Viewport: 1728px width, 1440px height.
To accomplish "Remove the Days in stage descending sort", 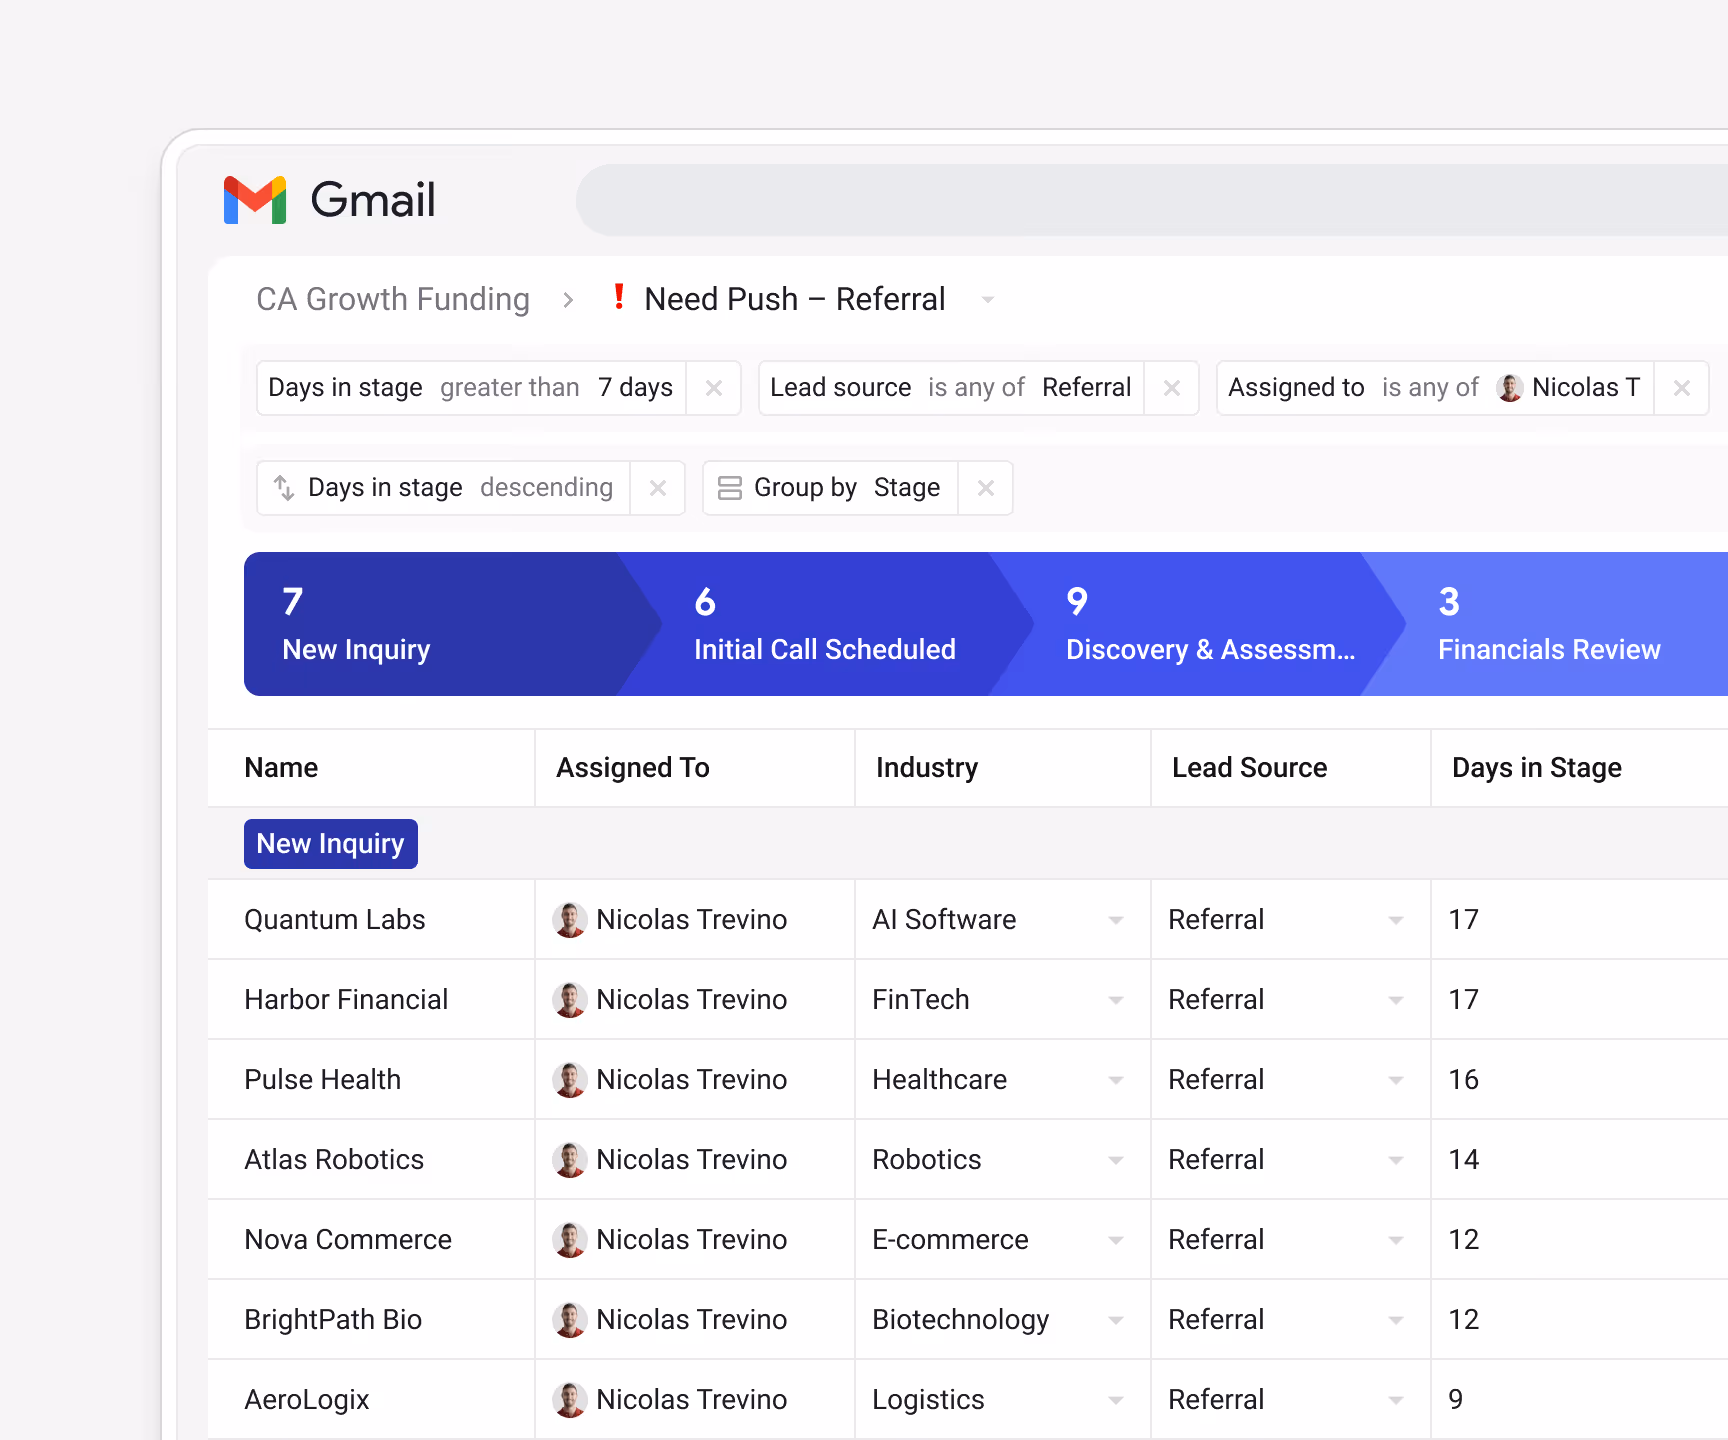I will click(x=658, y=488).
